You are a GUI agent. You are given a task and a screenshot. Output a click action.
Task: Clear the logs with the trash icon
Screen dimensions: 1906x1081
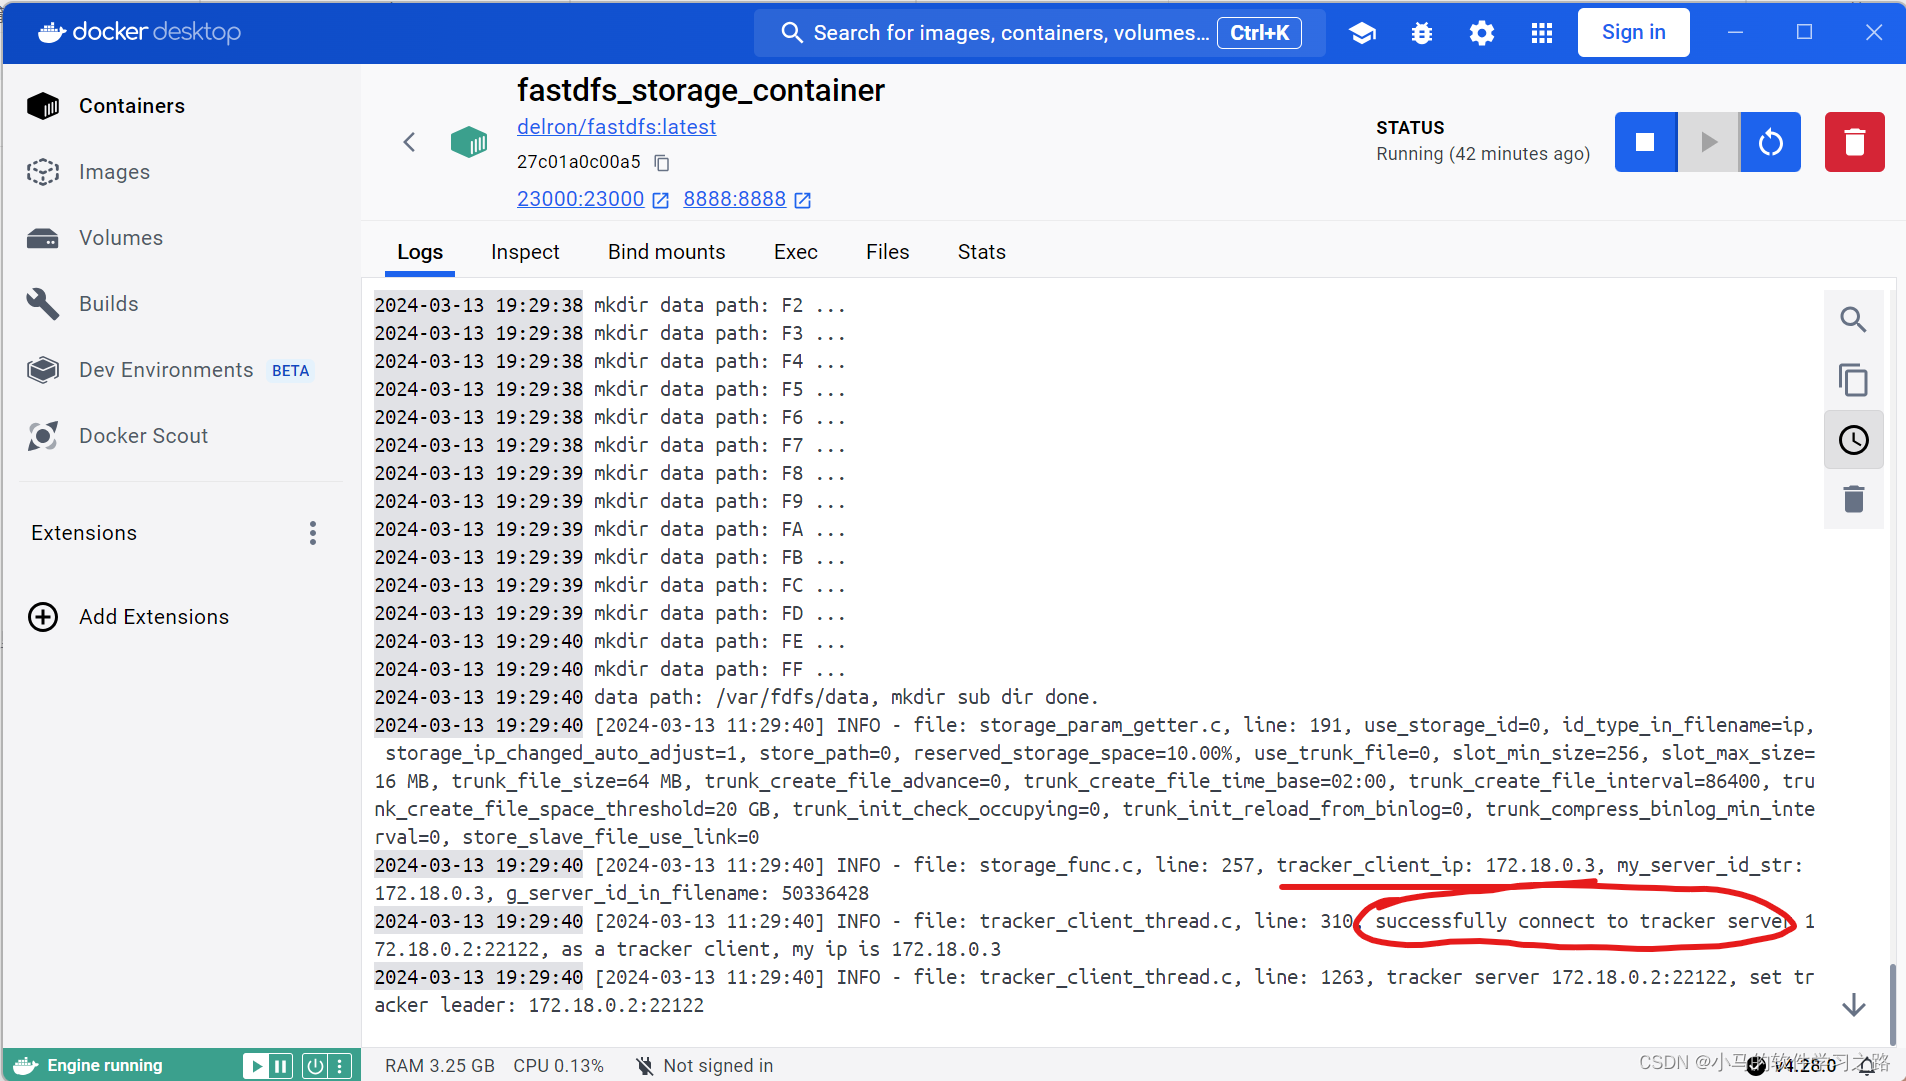pyautogui.click(x=1853, y=500)
